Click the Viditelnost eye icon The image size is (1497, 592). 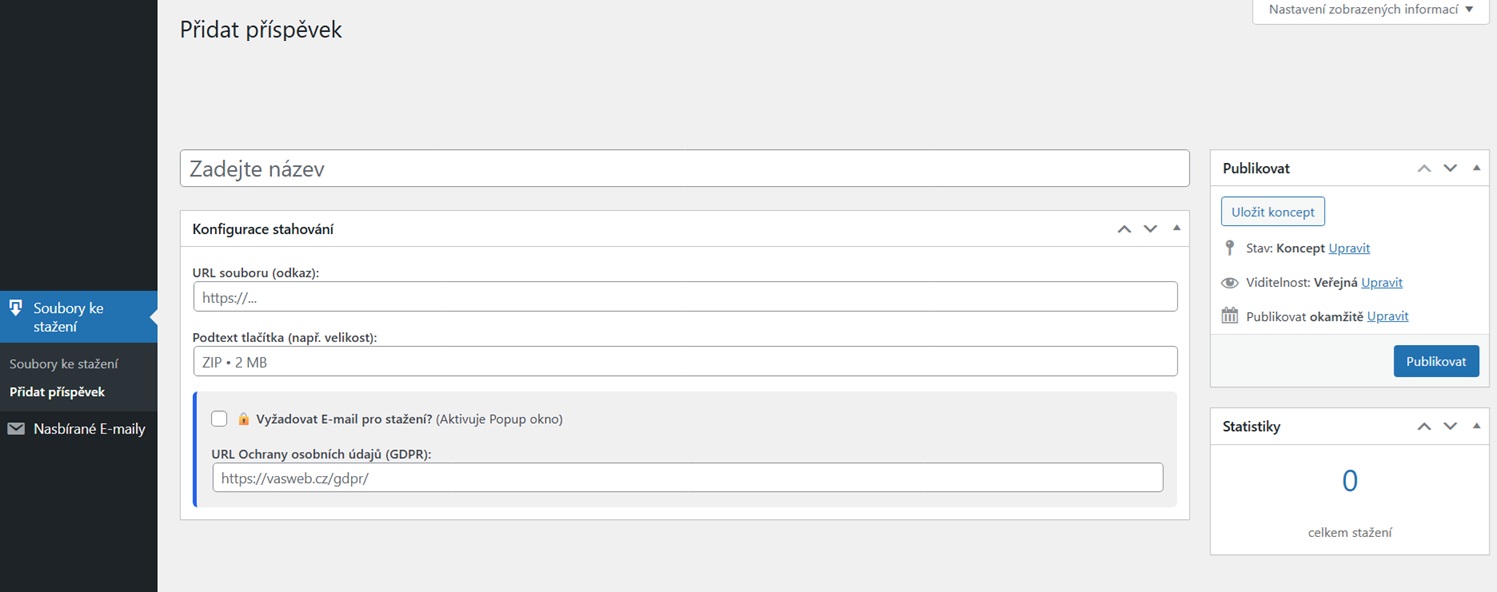point(1230,283)
